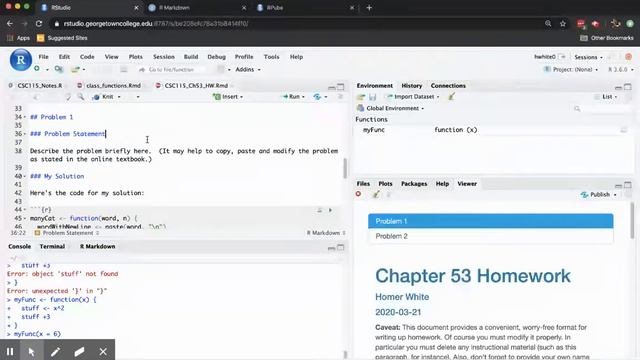Image resolution: width=640 pixels, height=360 pixels.
Task: Open the Debug menu
Action: click(x=216, y=57)
